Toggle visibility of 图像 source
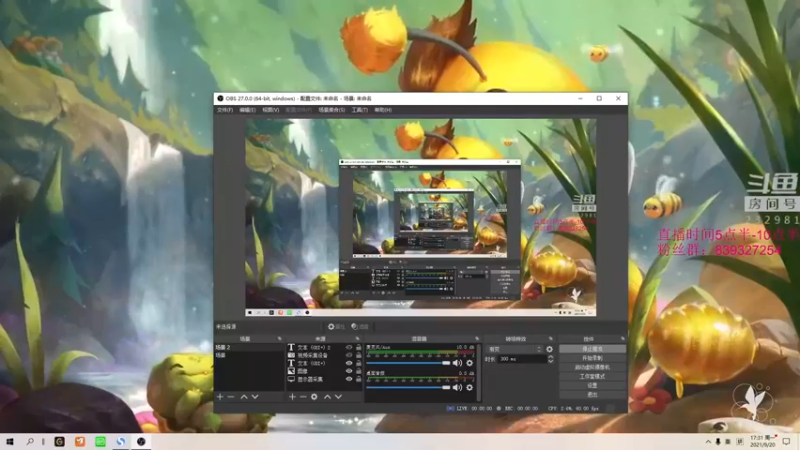 pyautogui.click(x=349, y=371)
